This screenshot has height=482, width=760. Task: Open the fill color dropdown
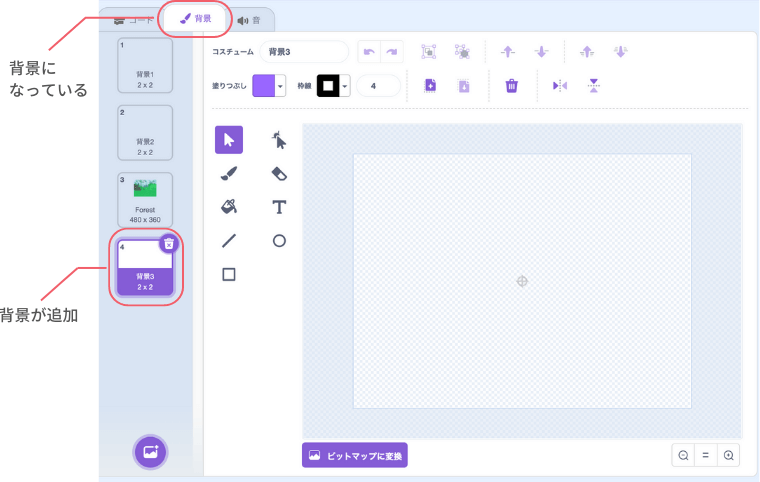tap(281, 87)
